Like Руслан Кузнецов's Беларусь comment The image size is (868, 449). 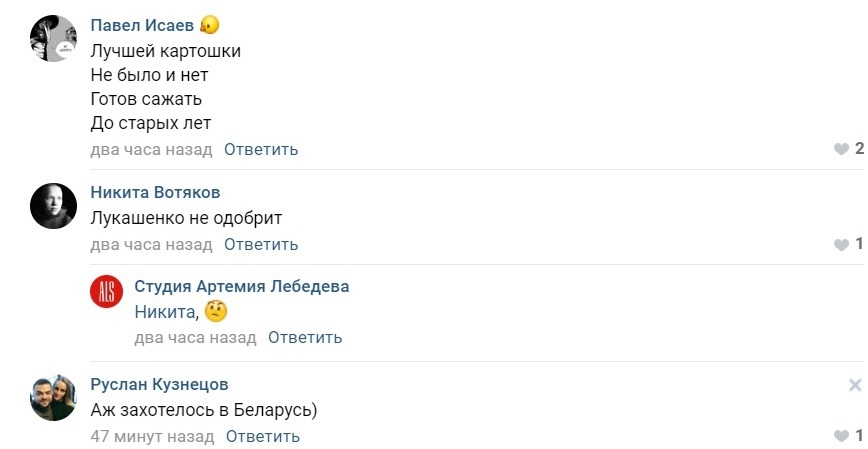[x=841, y=436]
